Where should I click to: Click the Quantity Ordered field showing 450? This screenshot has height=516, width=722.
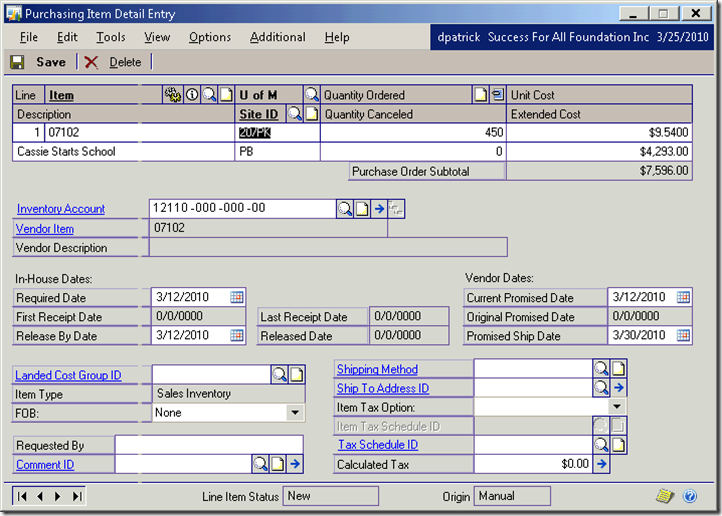click(x=413, y=133)
